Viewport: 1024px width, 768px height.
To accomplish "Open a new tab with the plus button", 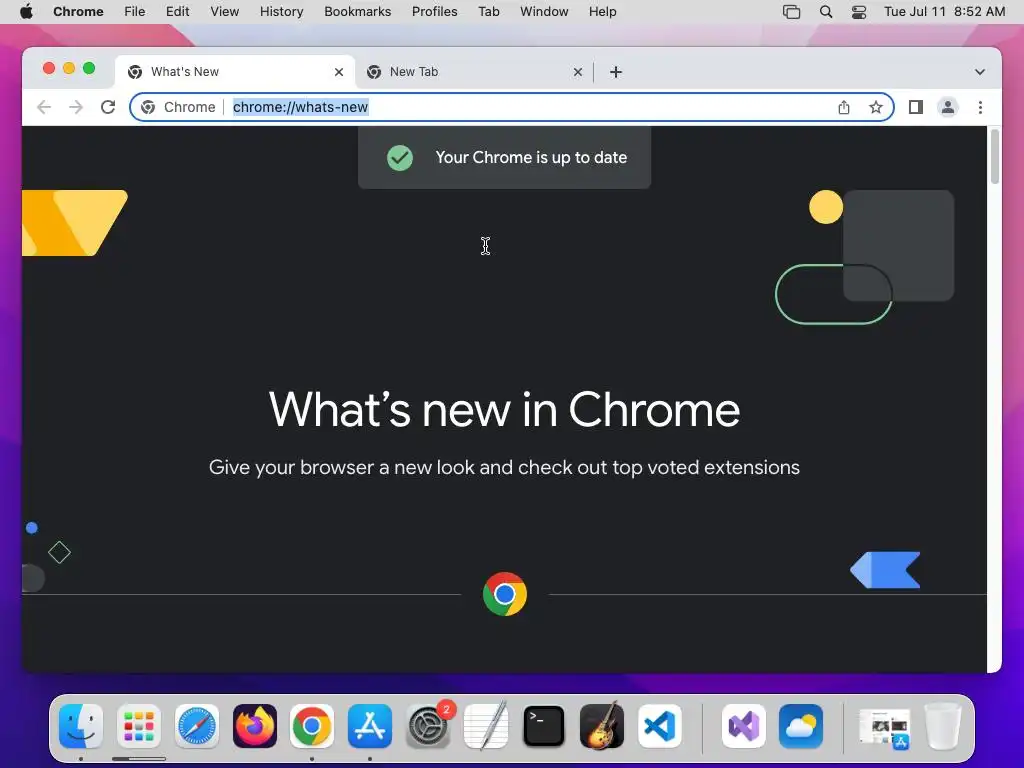I will tap(616, 72).
